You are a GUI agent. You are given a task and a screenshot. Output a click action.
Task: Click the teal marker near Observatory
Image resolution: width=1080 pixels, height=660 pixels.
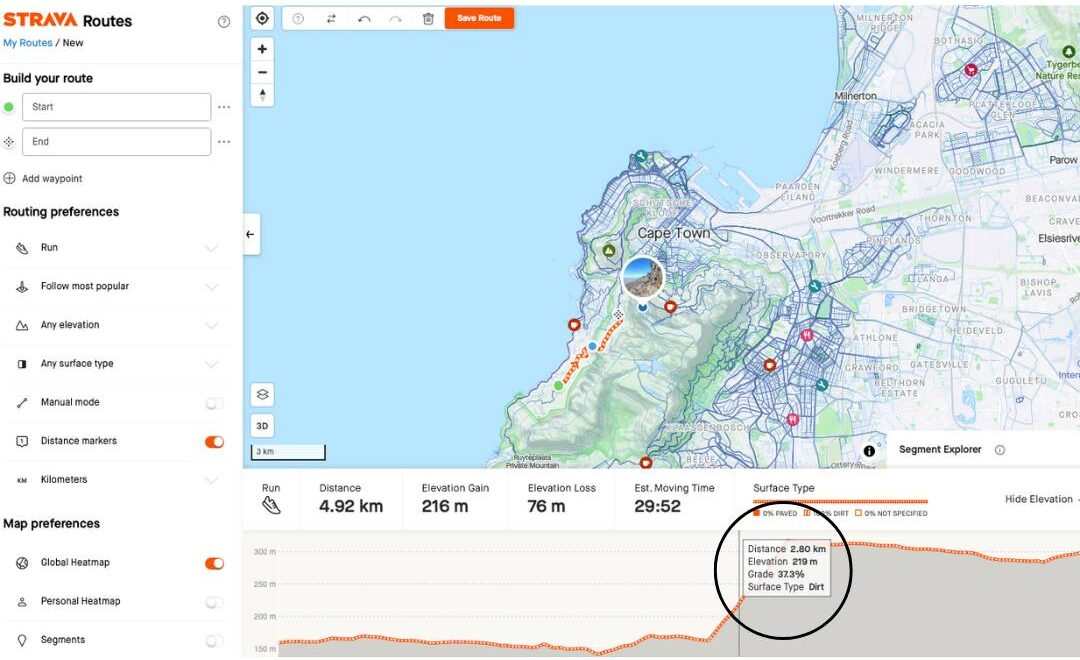(x=815, y=286)
